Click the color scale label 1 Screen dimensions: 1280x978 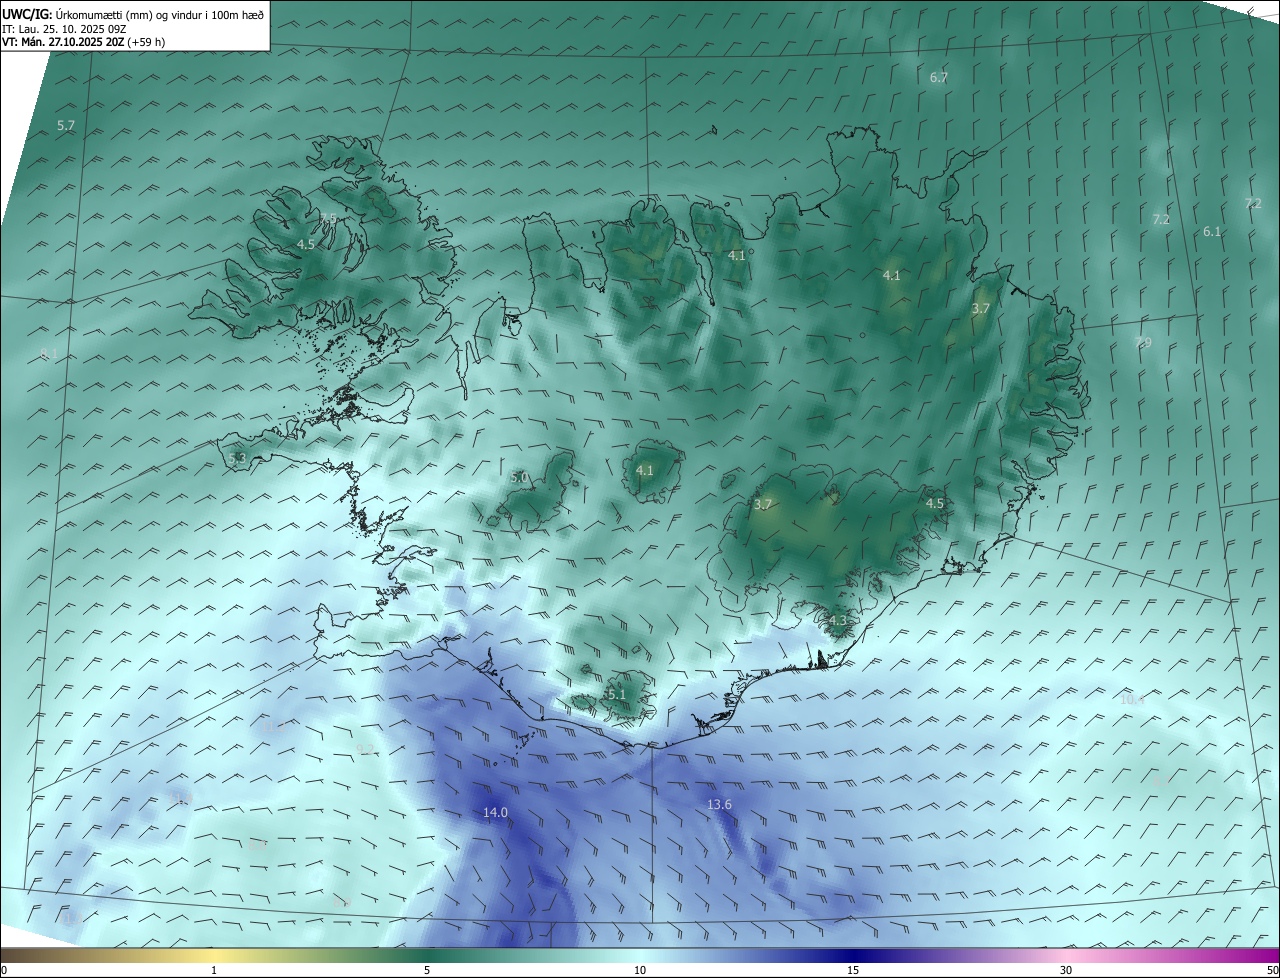(214, 970)
